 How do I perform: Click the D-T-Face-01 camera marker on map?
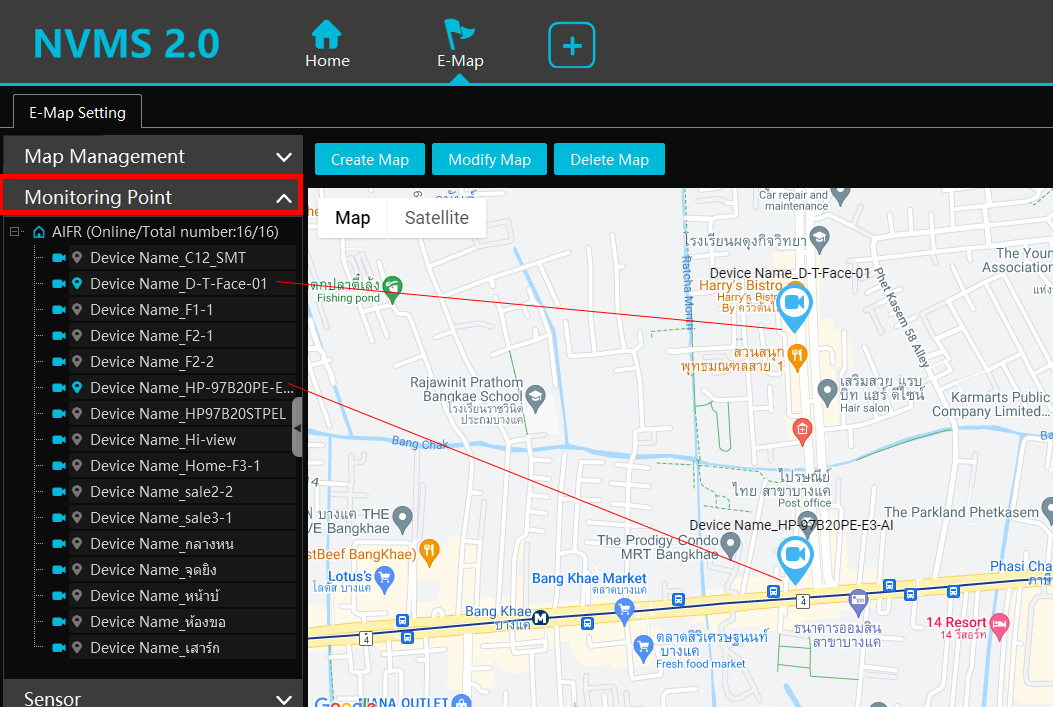pos(795,304)
